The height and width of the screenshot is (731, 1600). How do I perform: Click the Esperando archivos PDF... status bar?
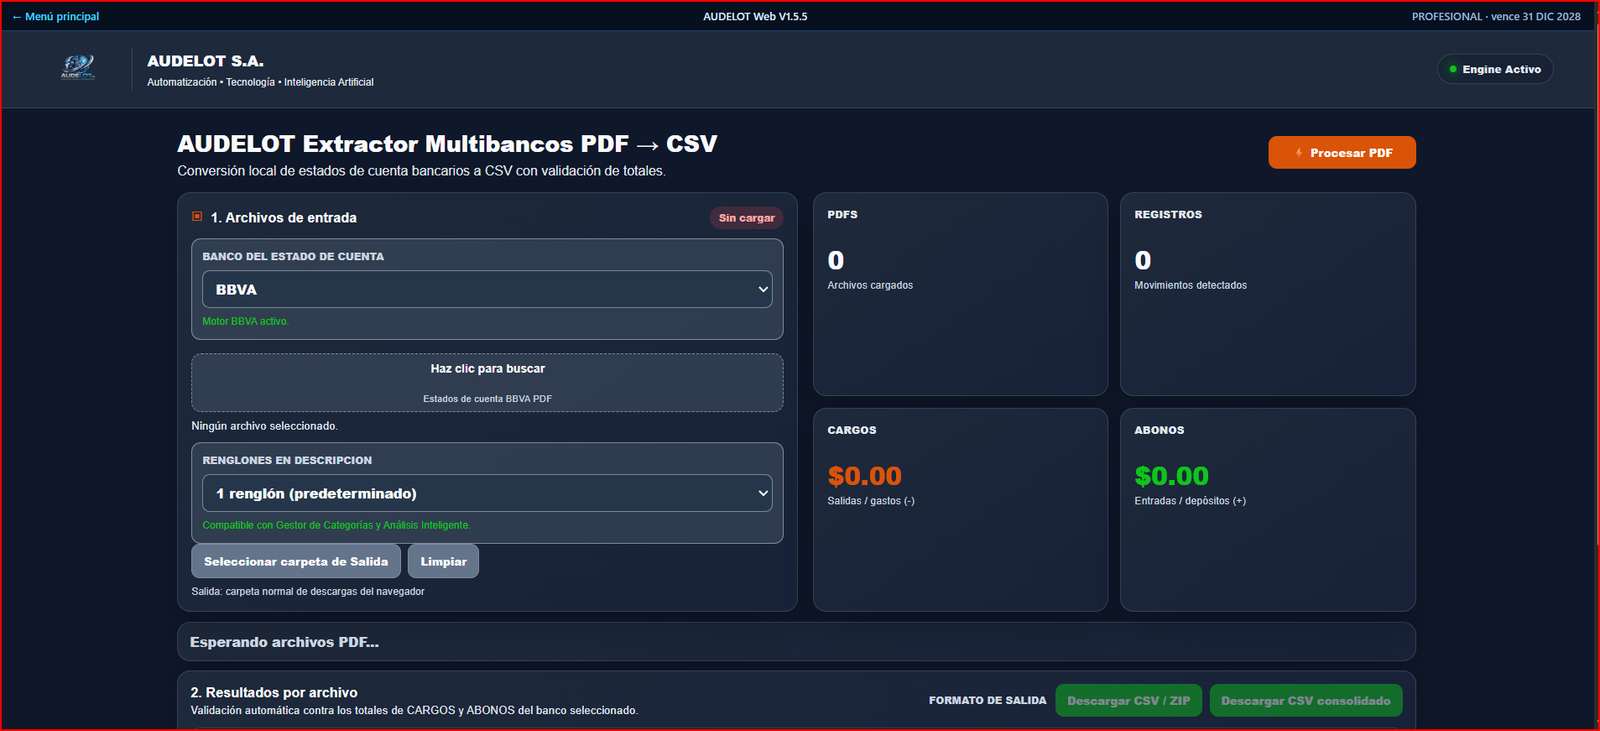point(796,642)
